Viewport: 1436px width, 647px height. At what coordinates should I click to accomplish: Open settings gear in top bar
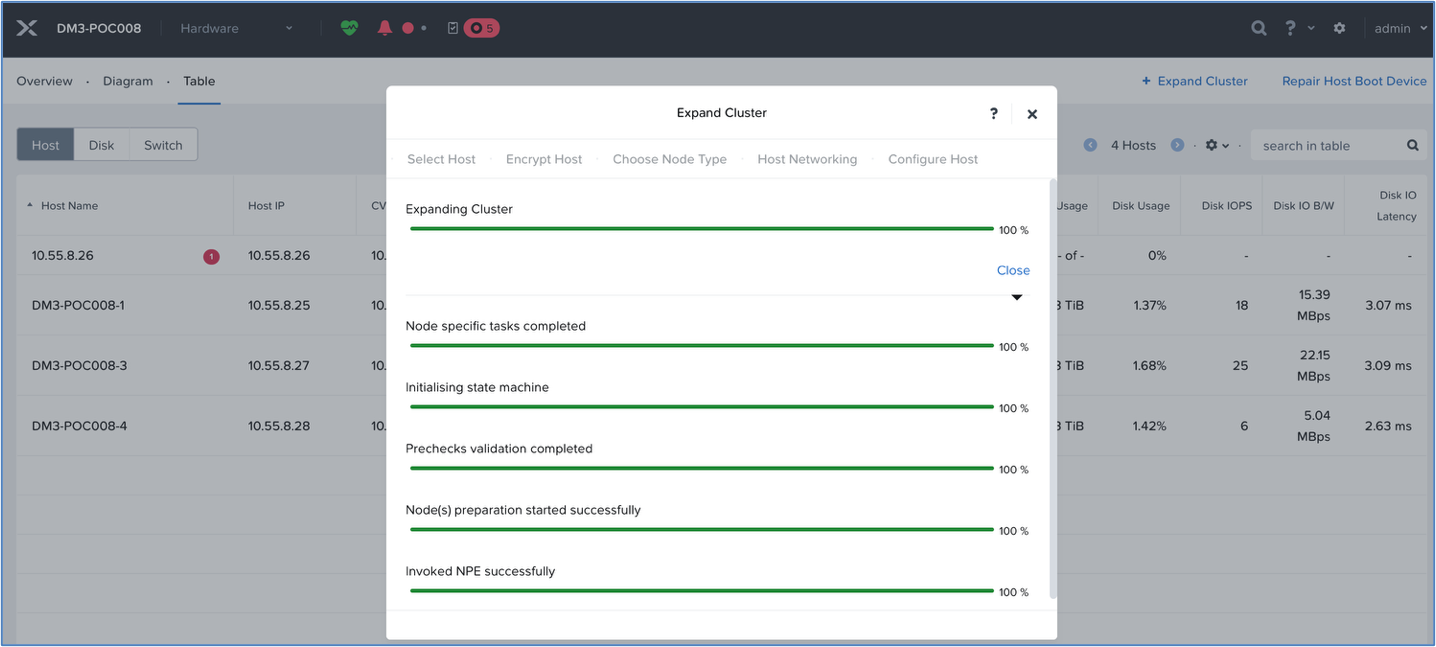pos(1340,28)
